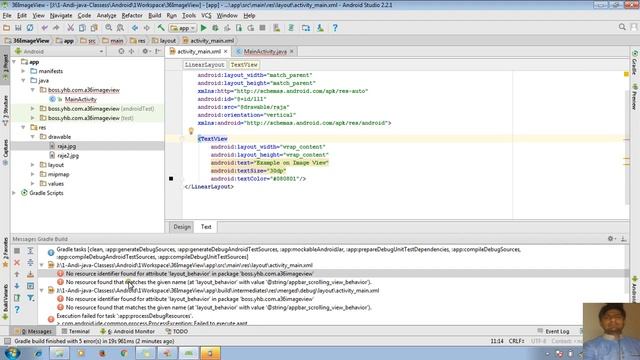Screen dimensions: 640x360
Task: Run the app with the green play button
Action: 203,28
